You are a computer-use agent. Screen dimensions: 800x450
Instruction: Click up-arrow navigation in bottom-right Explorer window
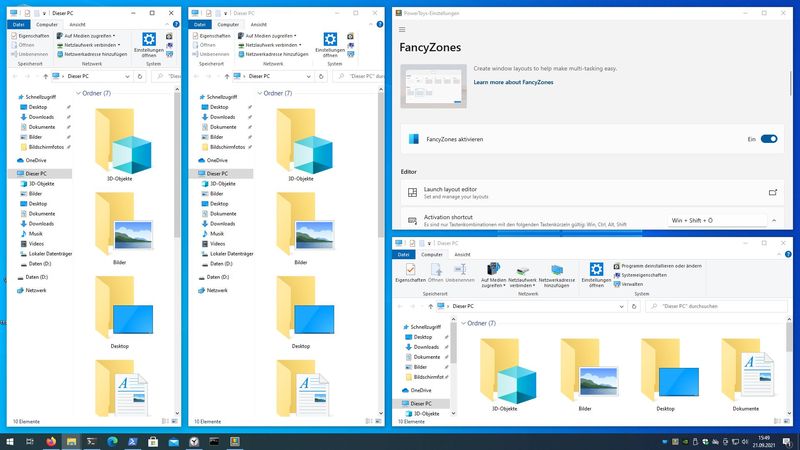[431, 307]
